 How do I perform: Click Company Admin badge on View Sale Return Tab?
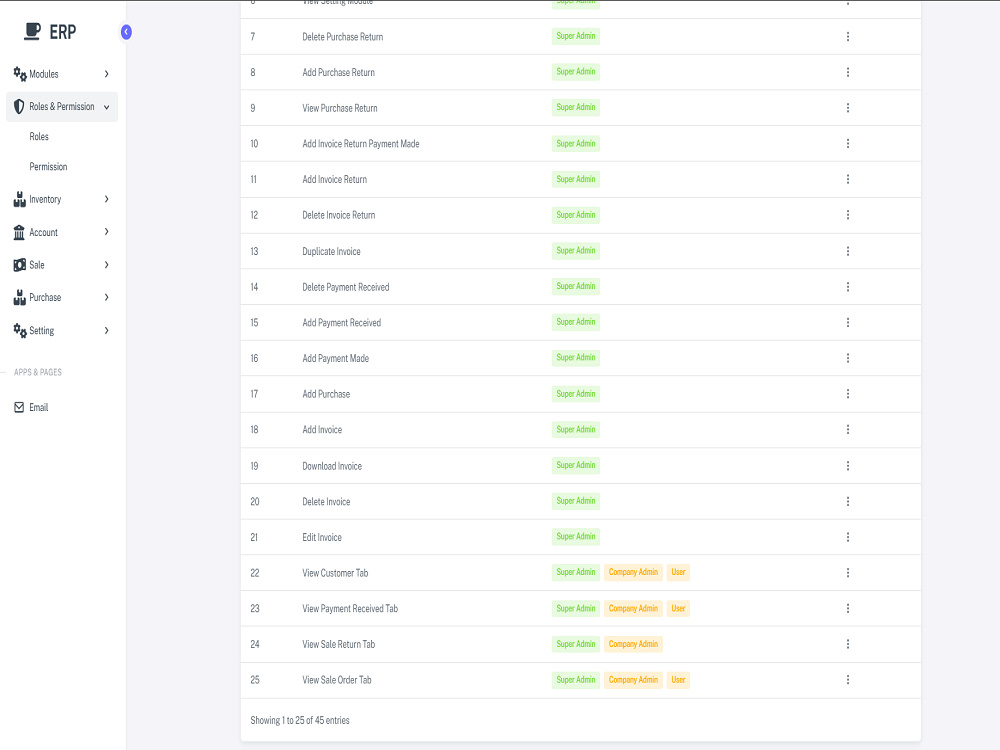click(x=633, y=644)
